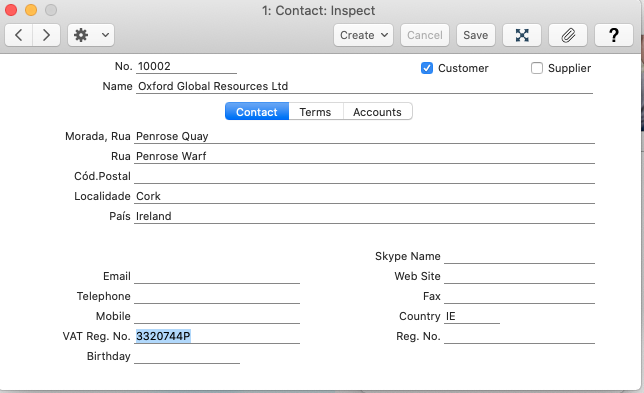
Task: Click the País field containing Ireland
Action: [364, 216]
